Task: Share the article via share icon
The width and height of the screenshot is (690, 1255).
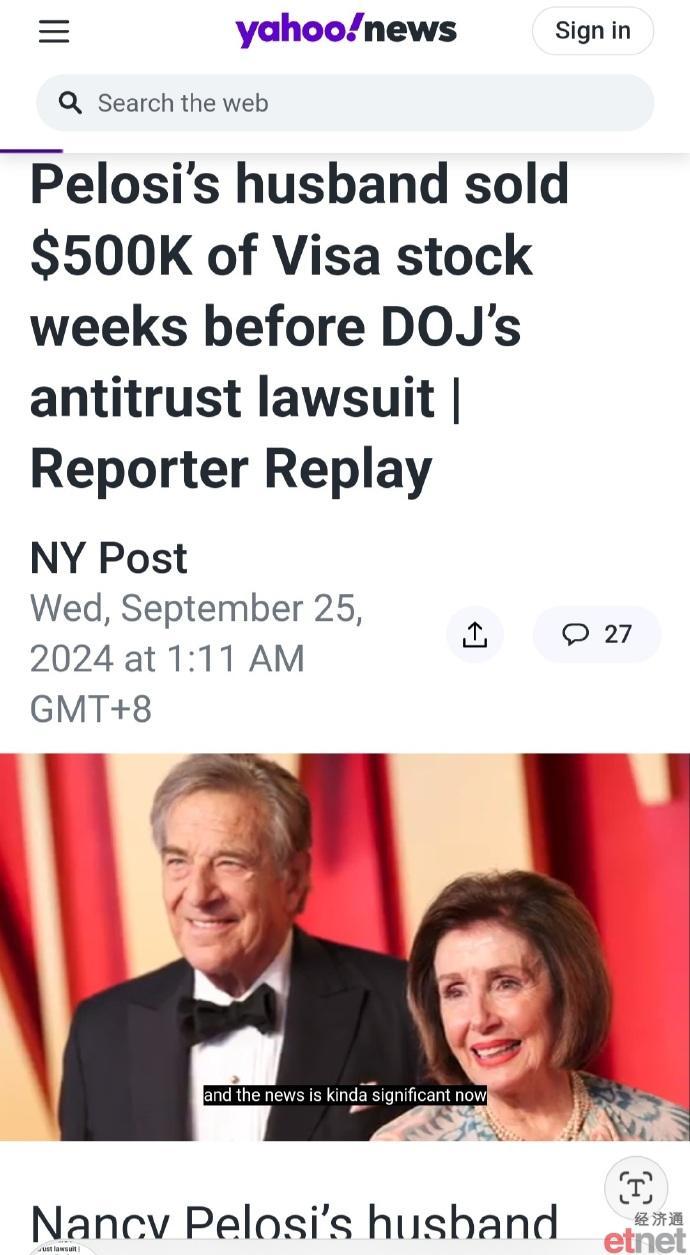Action: (475, 634)
